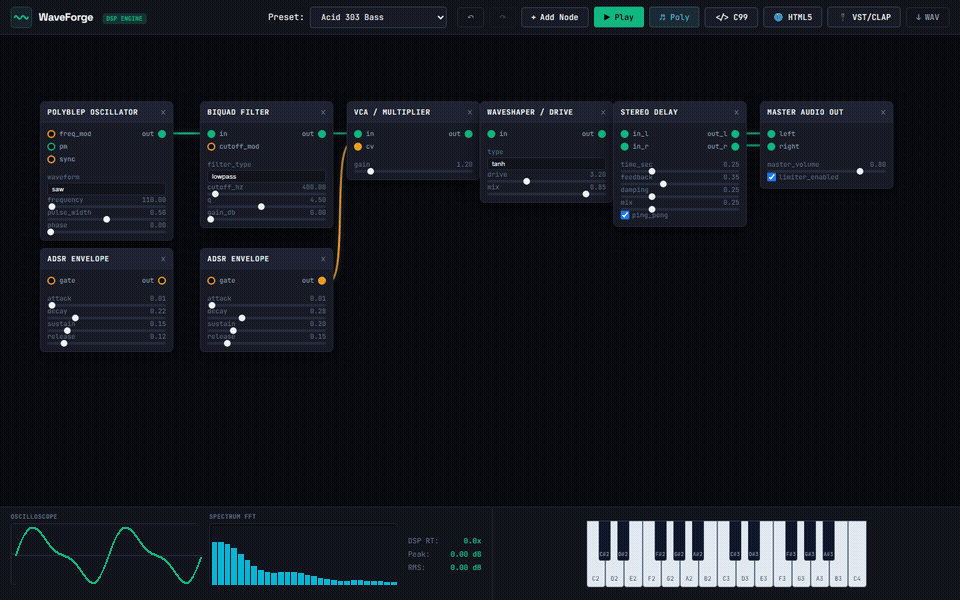
Task: Click the Waveshaper in port
Action: point(491,134)
